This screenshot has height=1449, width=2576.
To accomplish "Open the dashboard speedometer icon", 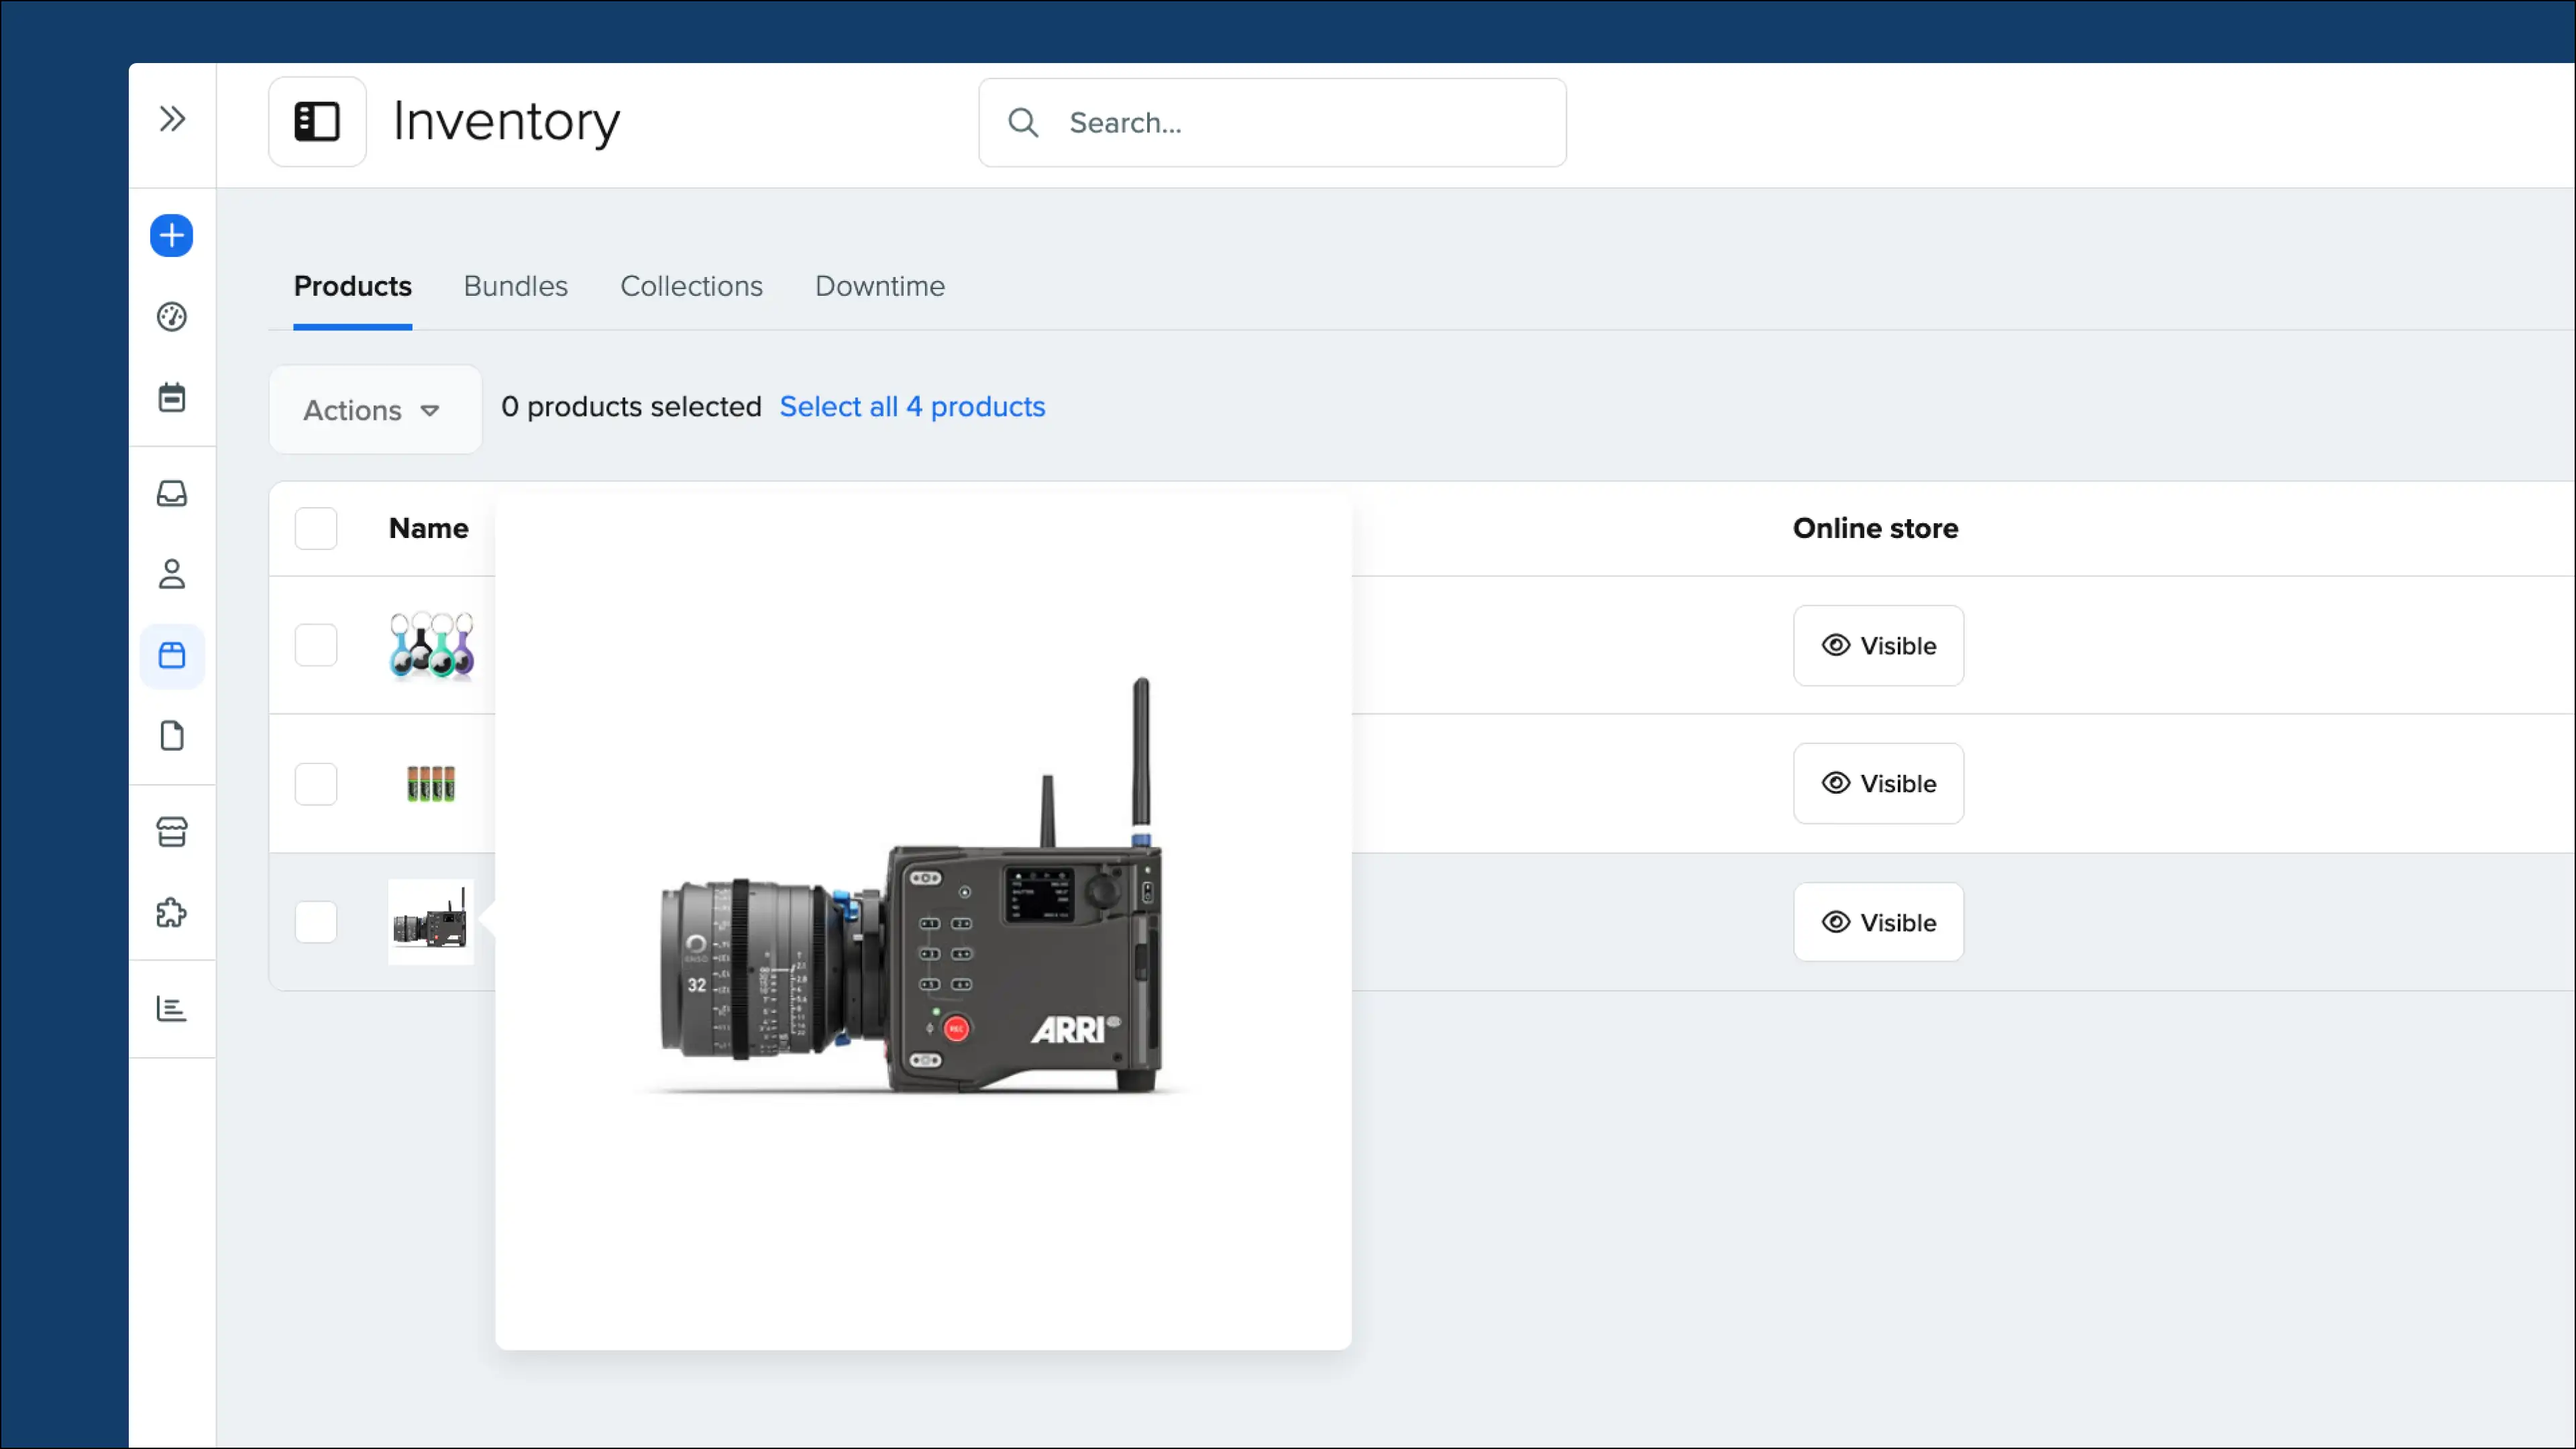I will [172, 317].
